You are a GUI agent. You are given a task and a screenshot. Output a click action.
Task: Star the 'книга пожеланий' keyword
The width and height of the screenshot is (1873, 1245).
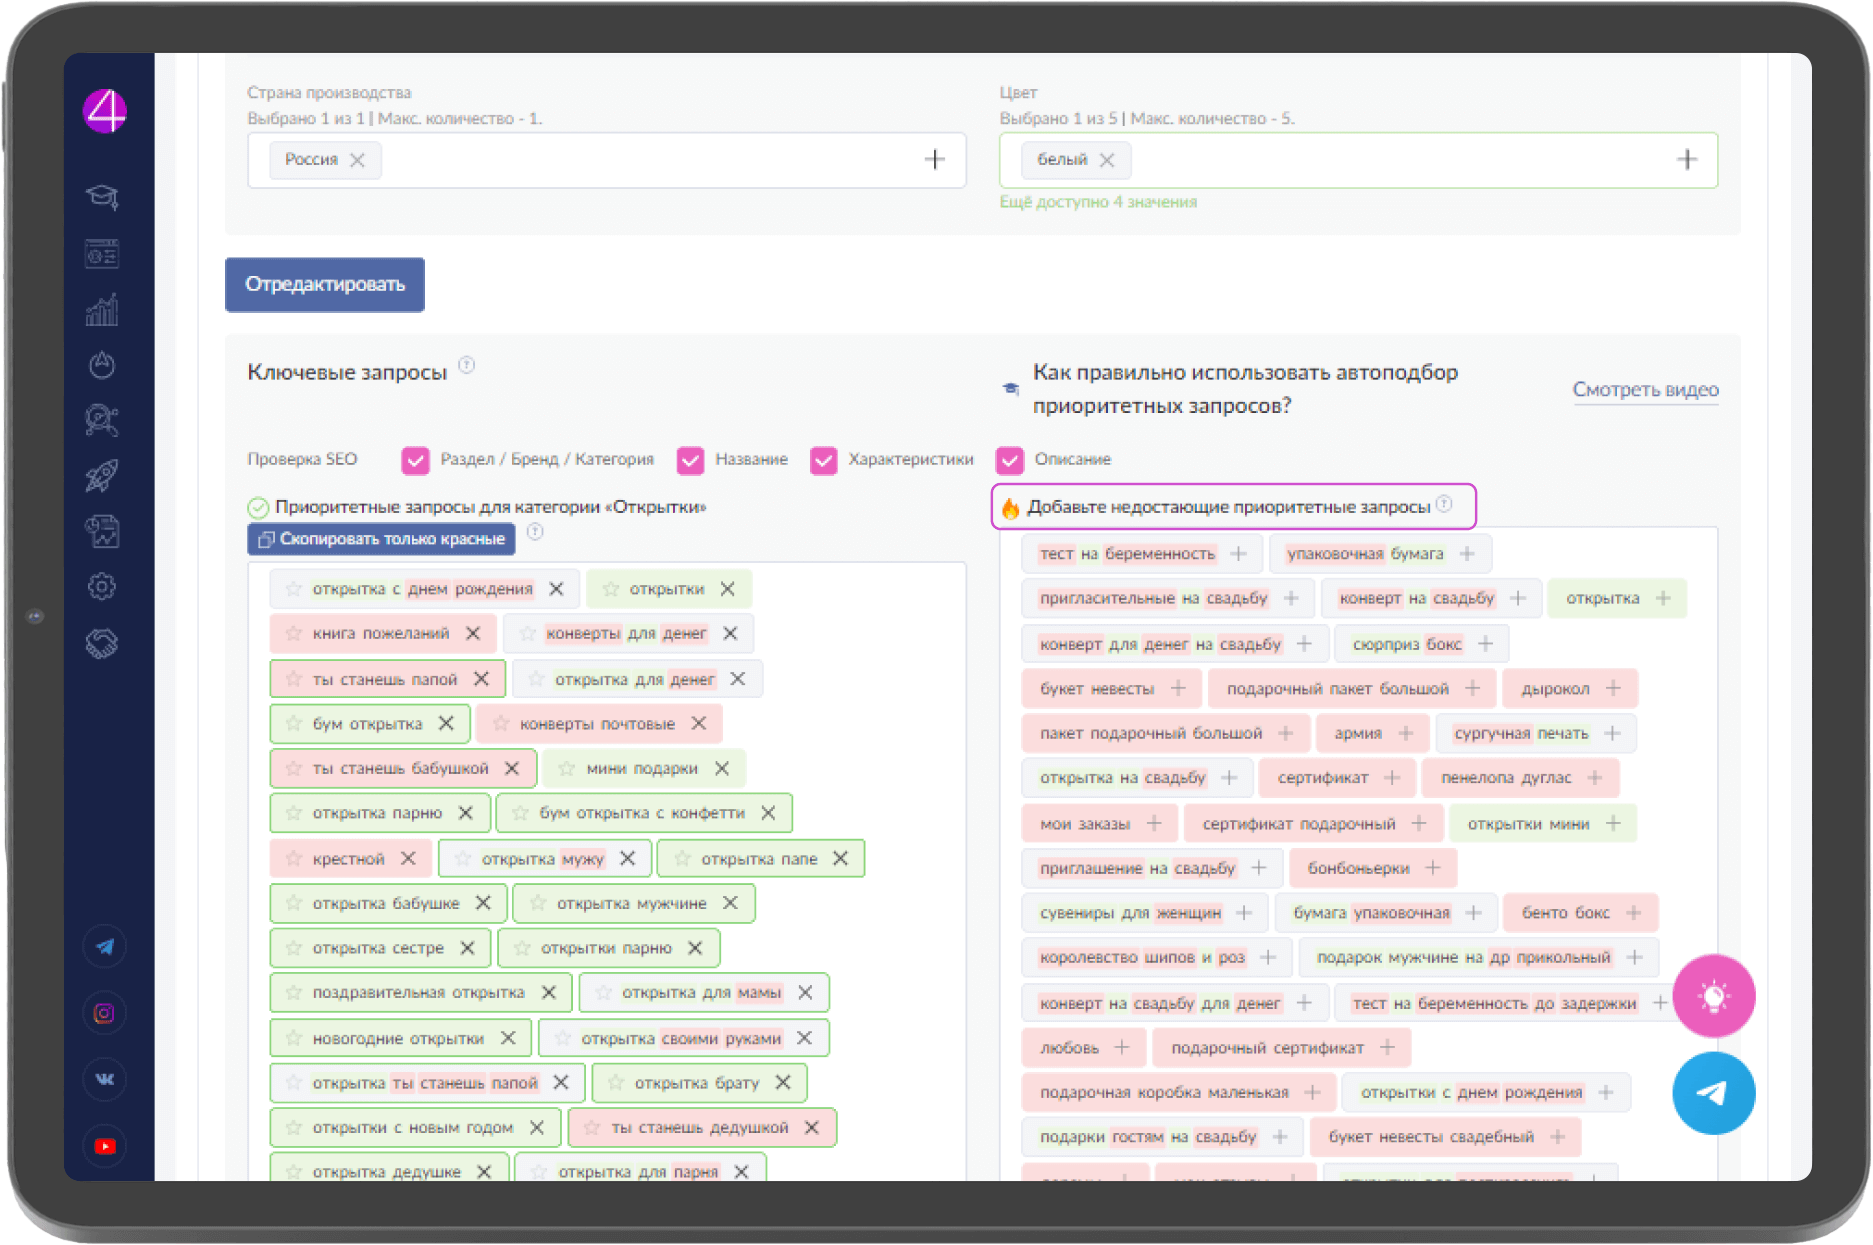point(294,634)
